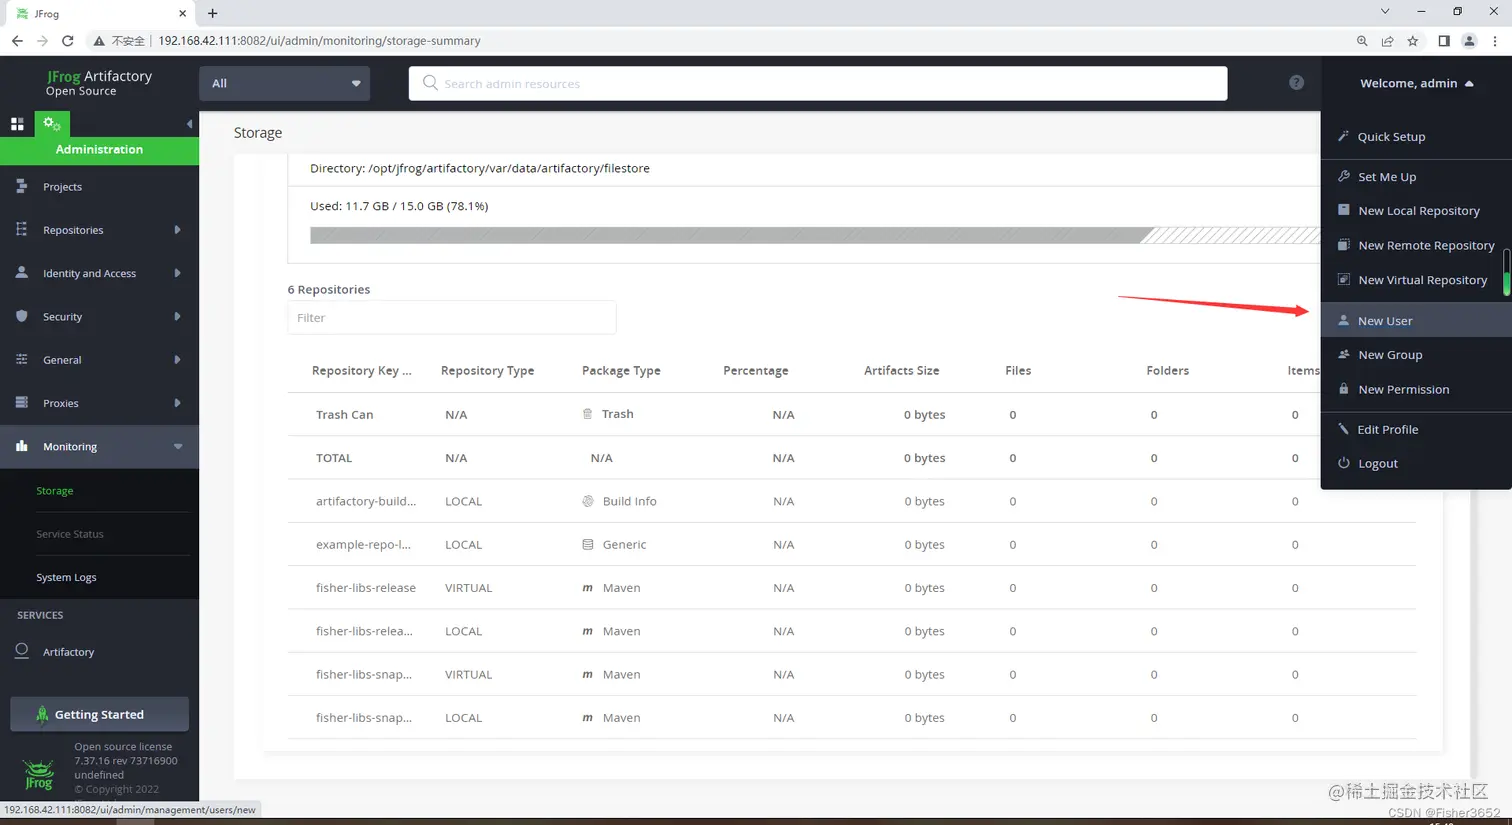This screenshot has width=1512, height=825.
Task: Expand the Repositories submenu arrow
Action: [x=177, y=230]
